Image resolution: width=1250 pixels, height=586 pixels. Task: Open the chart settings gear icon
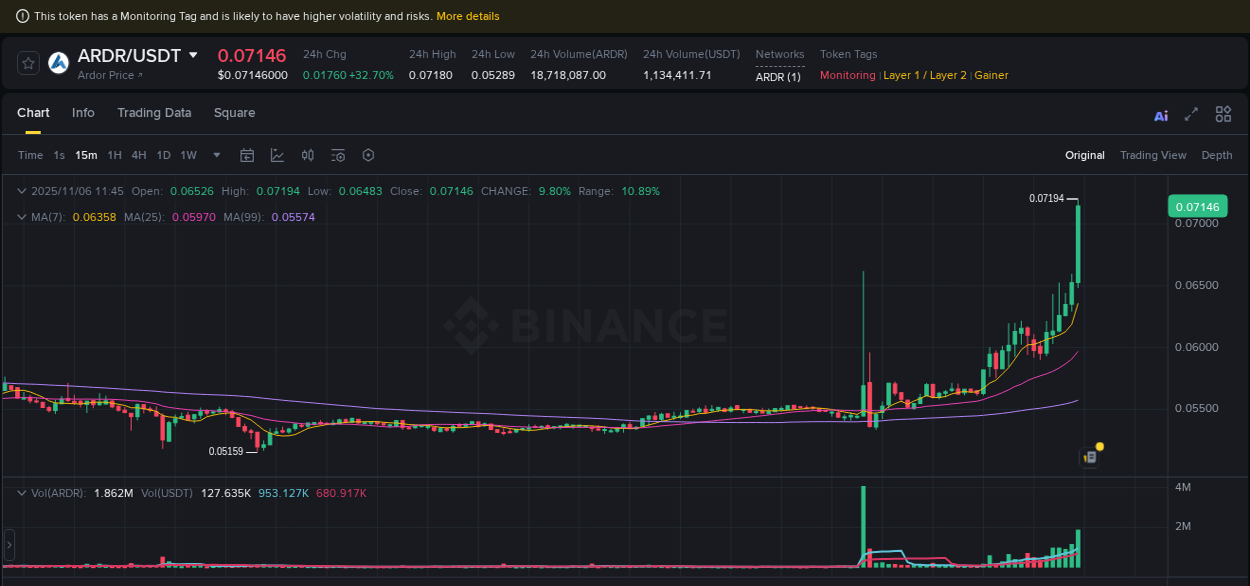coord(367,155)
